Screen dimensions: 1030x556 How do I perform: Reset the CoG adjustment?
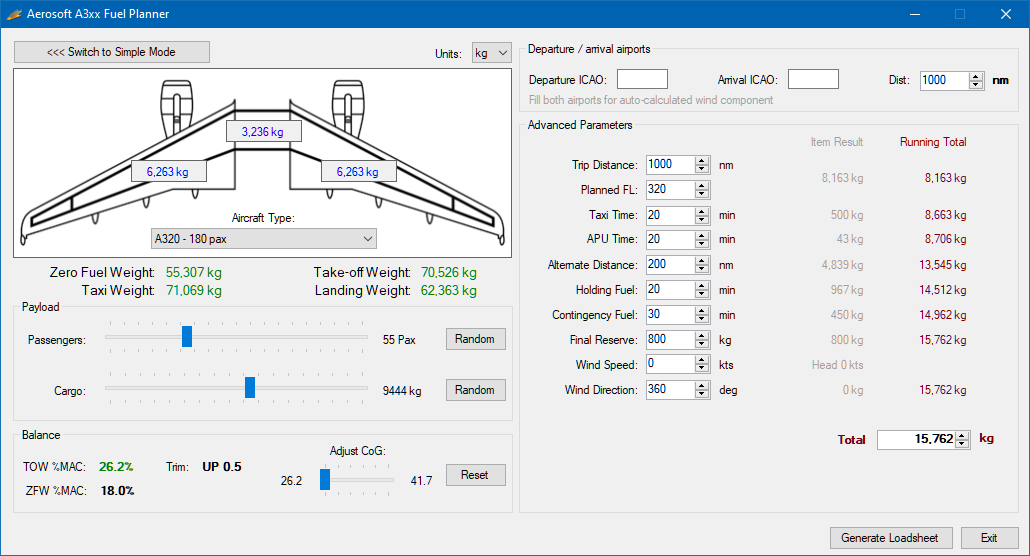tap(476, 475)
